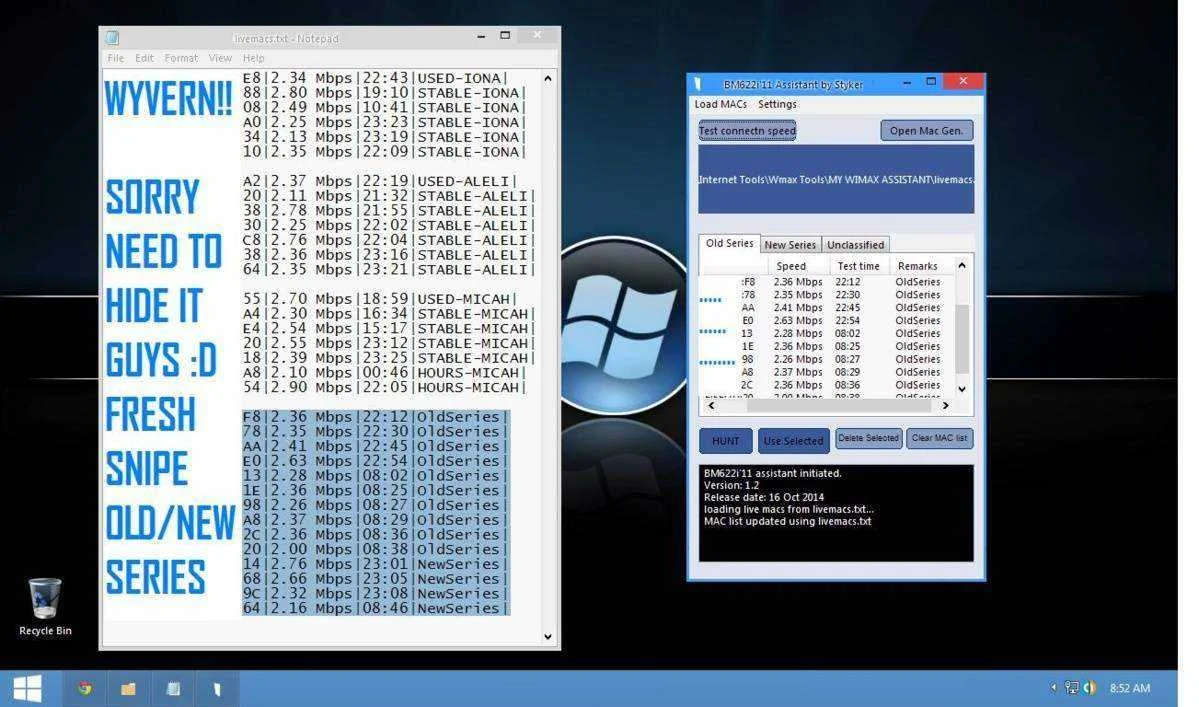The height and width of the screenshot is (707, 1199).
Task: Click right arrow of MAC list horizontal scrollbar
Action: [x=946, y=406]
